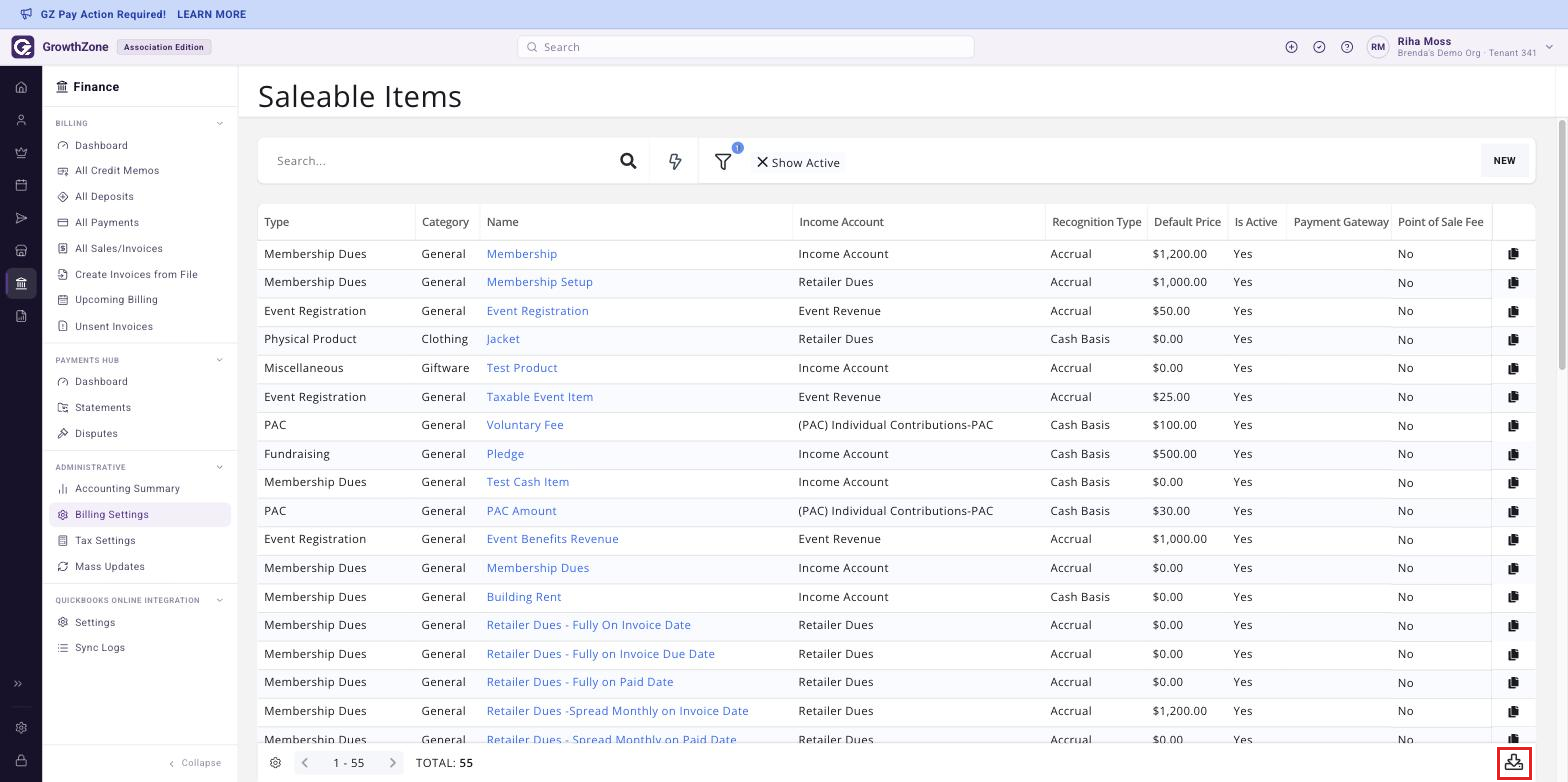The width and height of the screenshot is (1568, 782).
Task: Open the tasks checkmark icon in header
Action: pyautogui.click(x=1319, y=47)
